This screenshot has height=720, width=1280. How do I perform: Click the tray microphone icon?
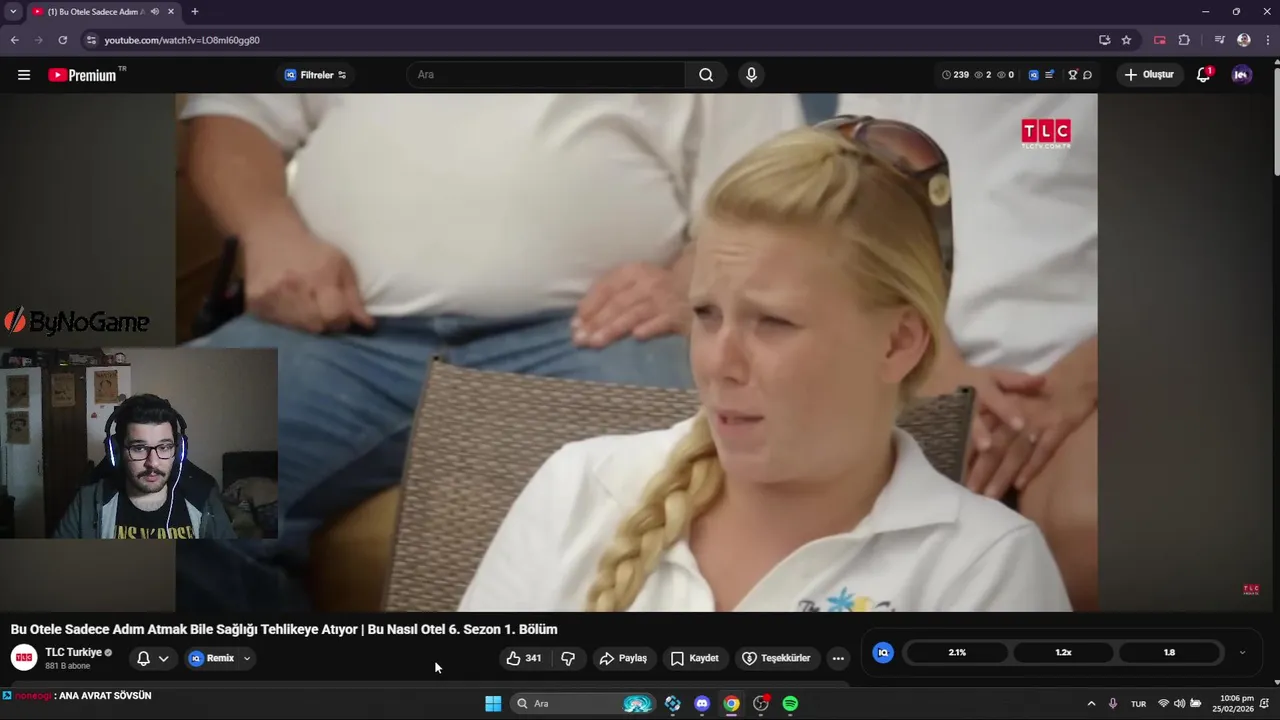click(1113, 704)
